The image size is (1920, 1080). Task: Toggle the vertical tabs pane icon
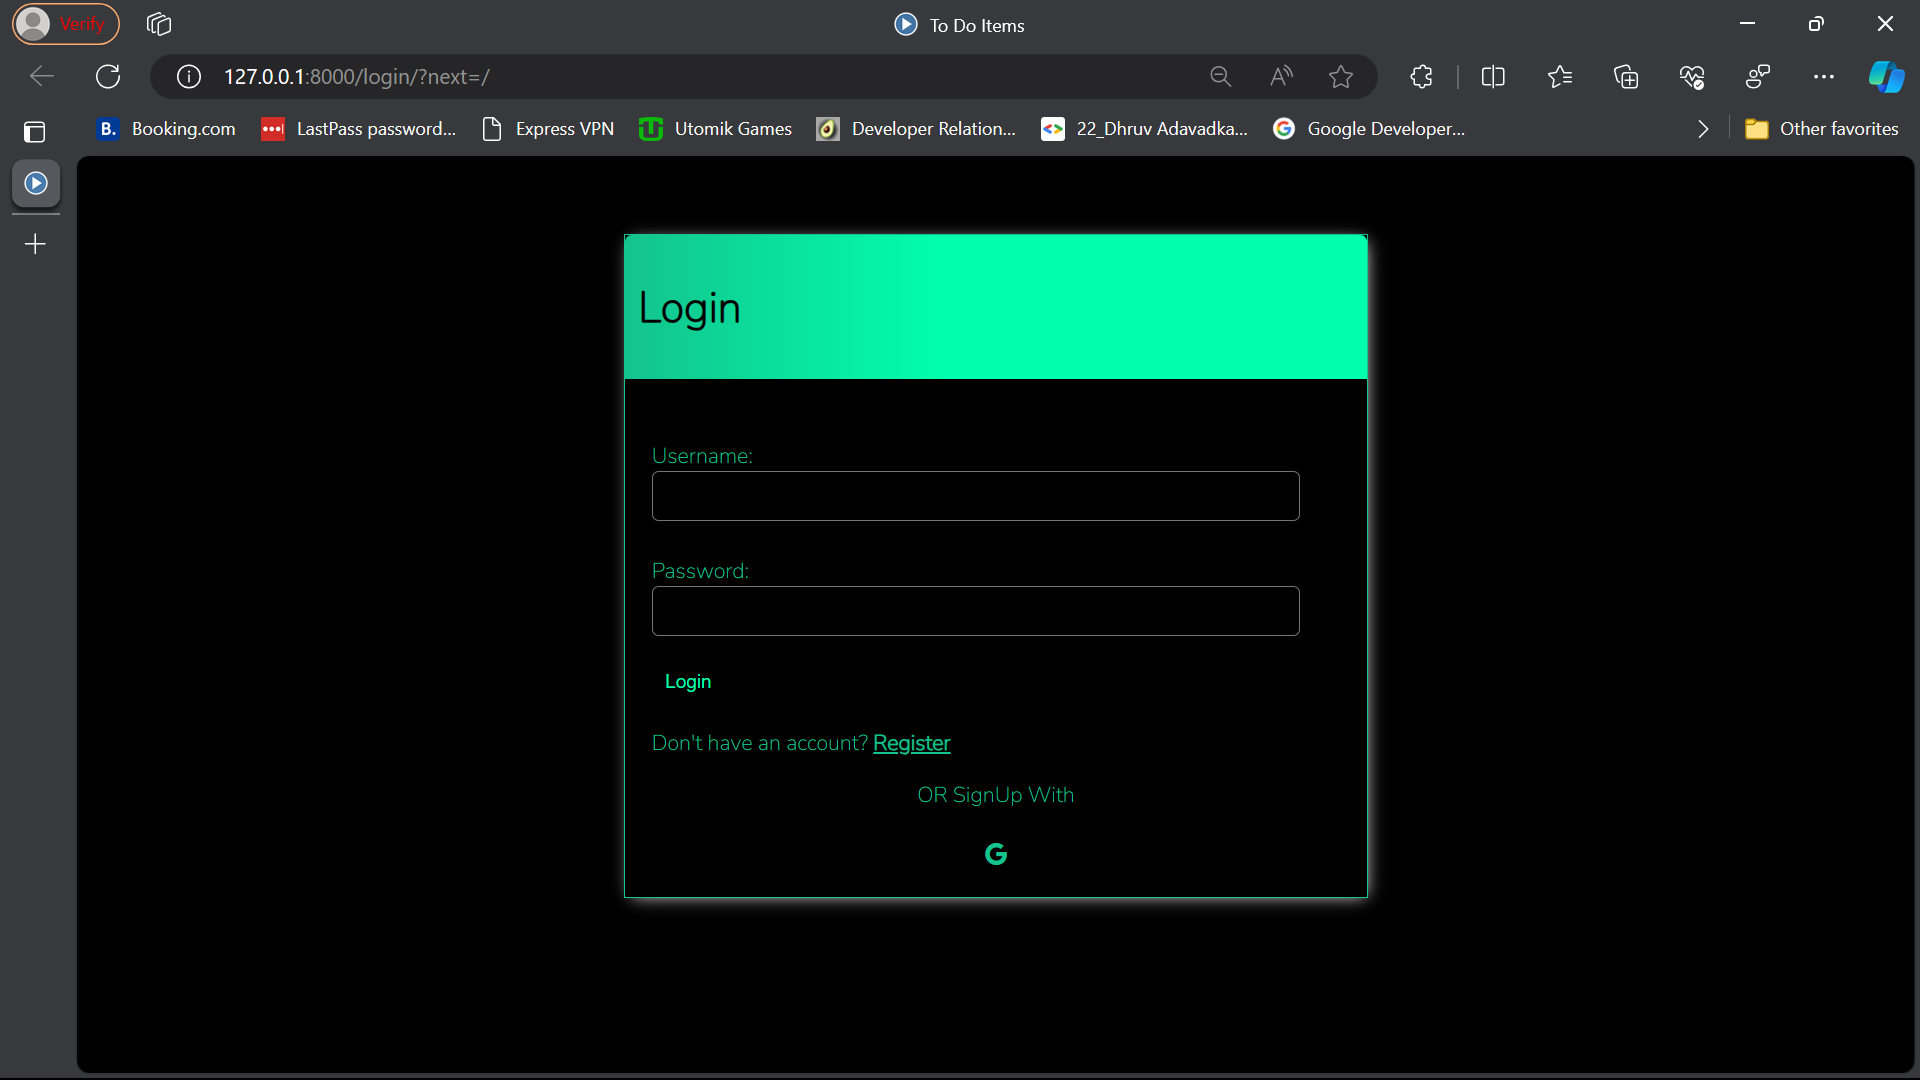(x=35, y=131)
